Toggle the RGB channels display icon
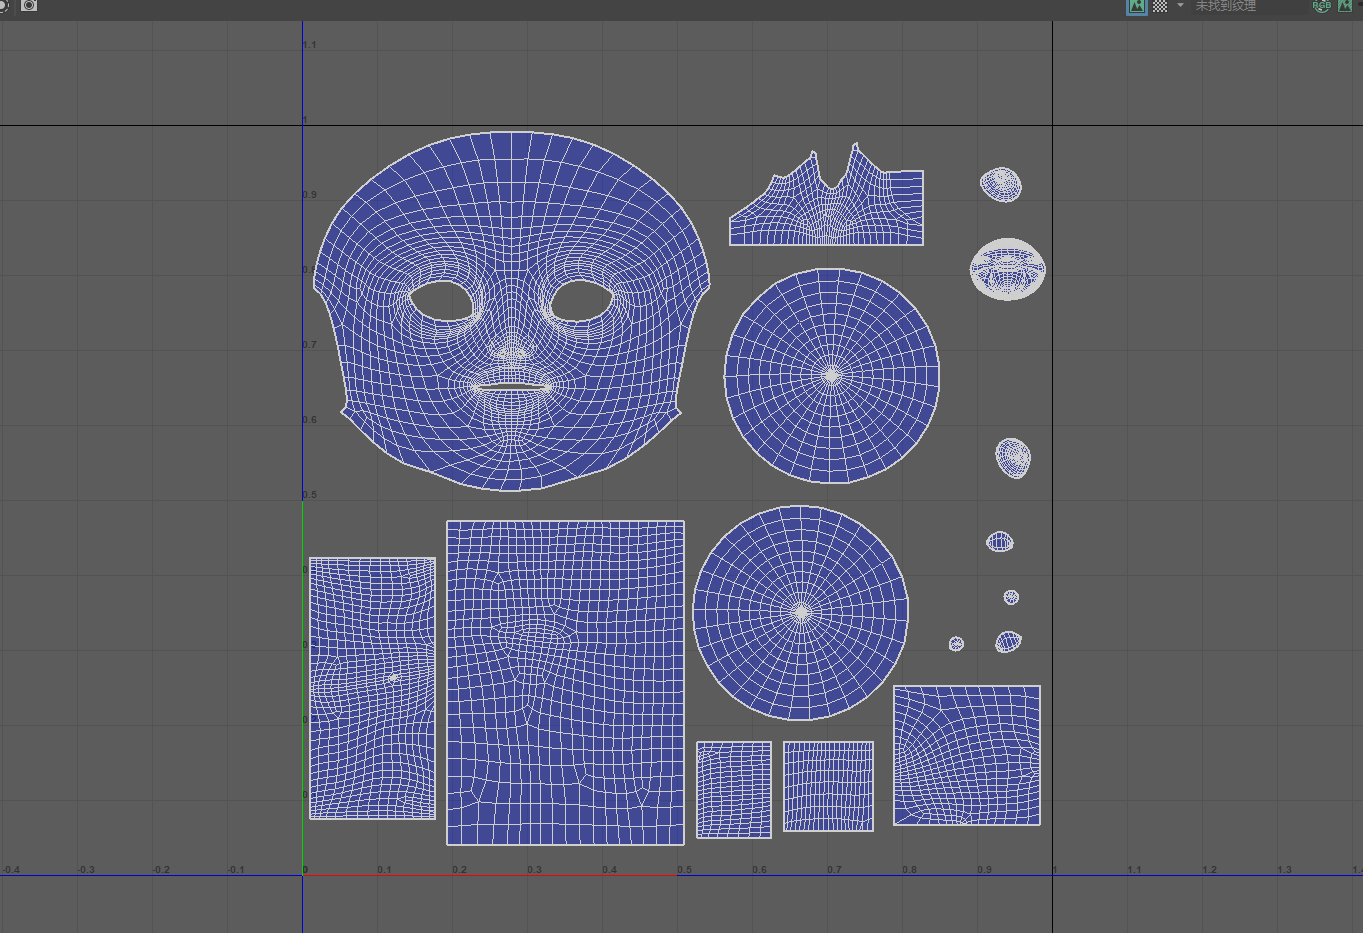This screenshot has width=1363, height=933. [x=1322, y=6]
